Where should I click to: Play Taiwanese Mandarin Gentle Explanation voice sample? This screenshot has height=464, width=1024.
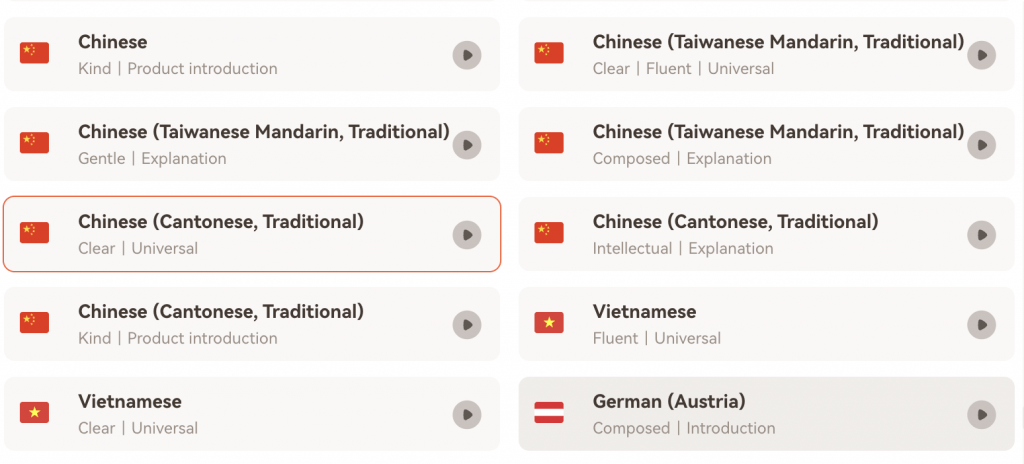pyautogui.click(x=467, y=145)
